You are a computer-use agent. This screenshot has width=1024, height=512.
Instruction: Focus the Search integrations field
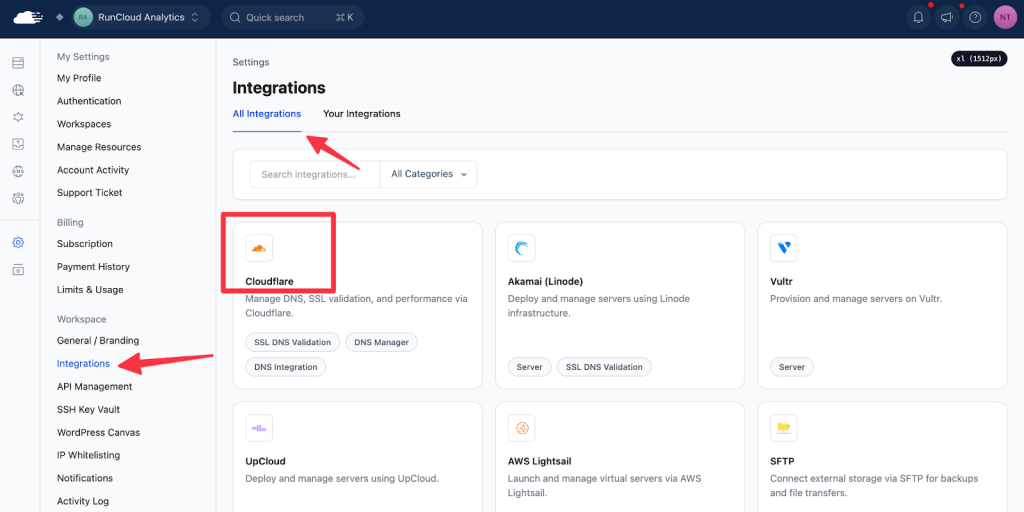(315, 174)
